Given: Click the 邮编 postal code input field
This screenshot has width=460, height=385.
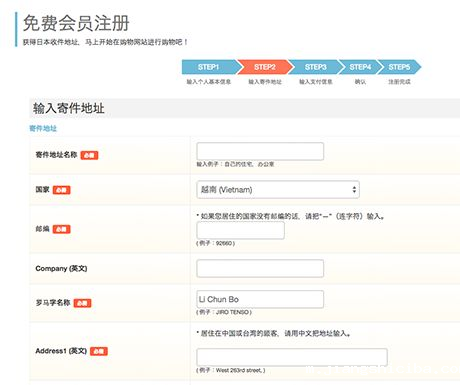Looking at the screenshot, I should [240, 230].
